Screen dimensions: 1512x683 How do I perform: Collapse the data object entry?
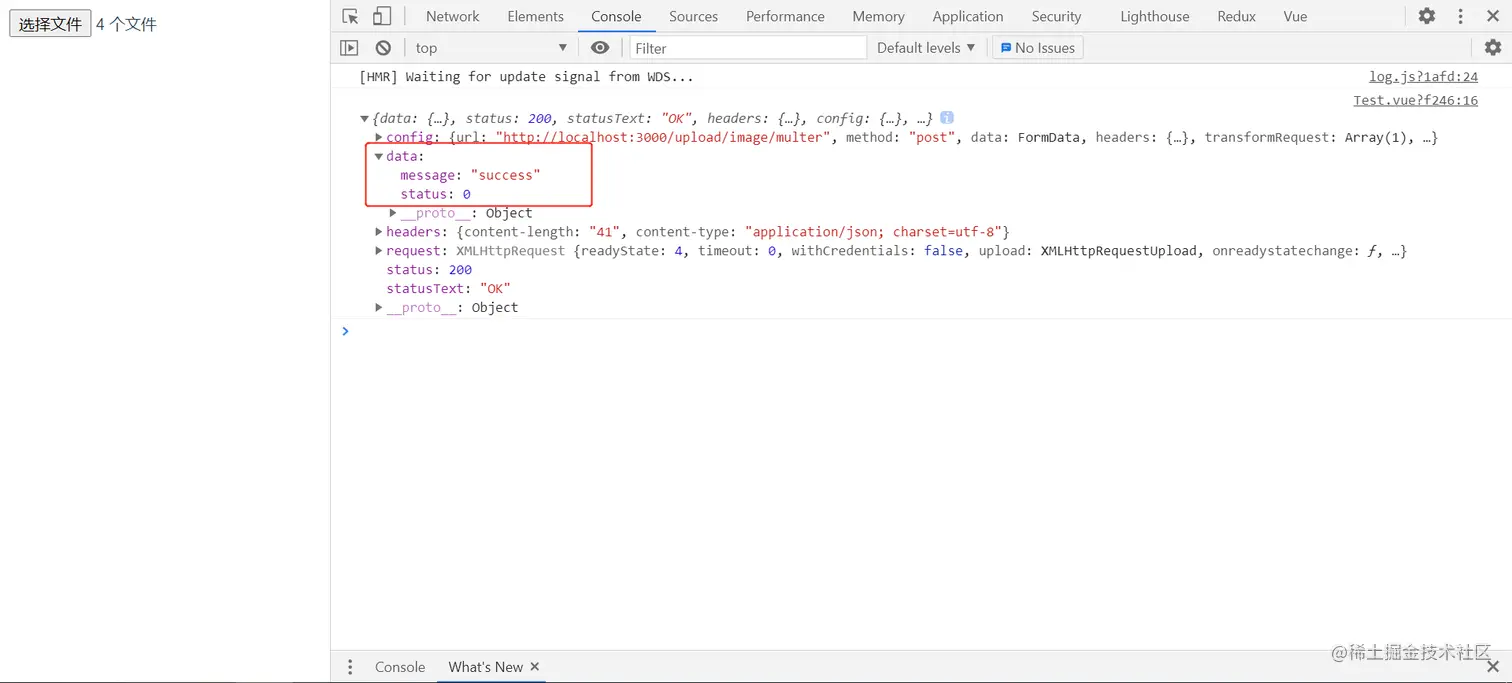point(379,156)
